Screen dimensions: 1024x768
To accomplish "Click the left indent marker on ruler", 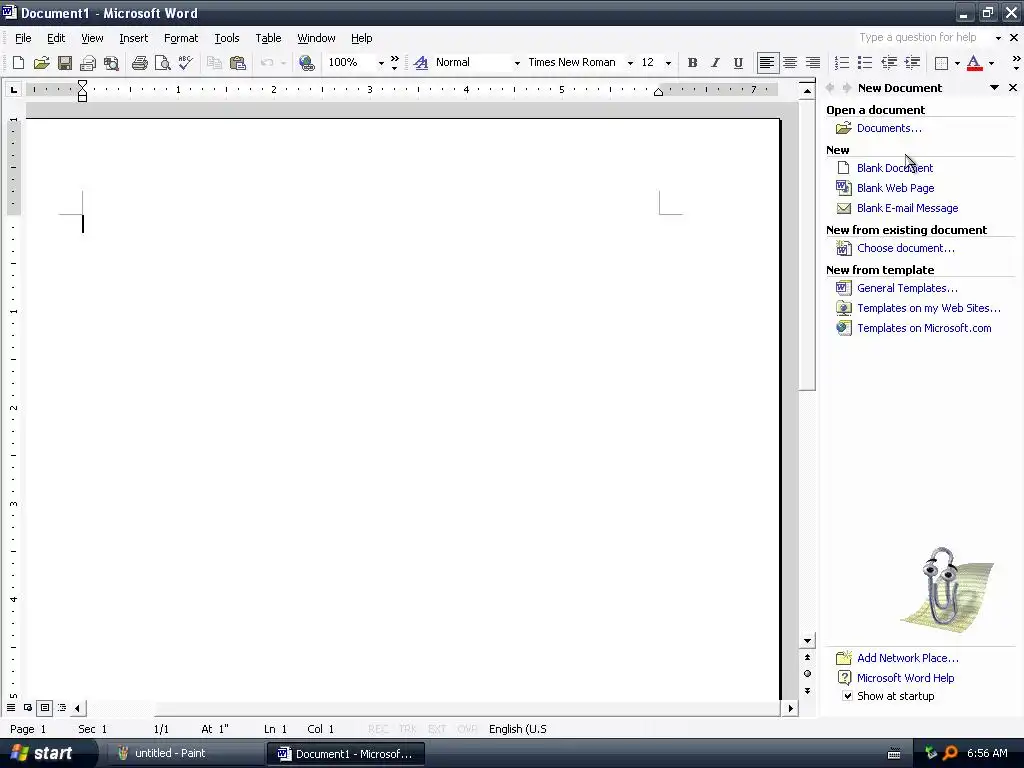I will (x=82, y=95).
